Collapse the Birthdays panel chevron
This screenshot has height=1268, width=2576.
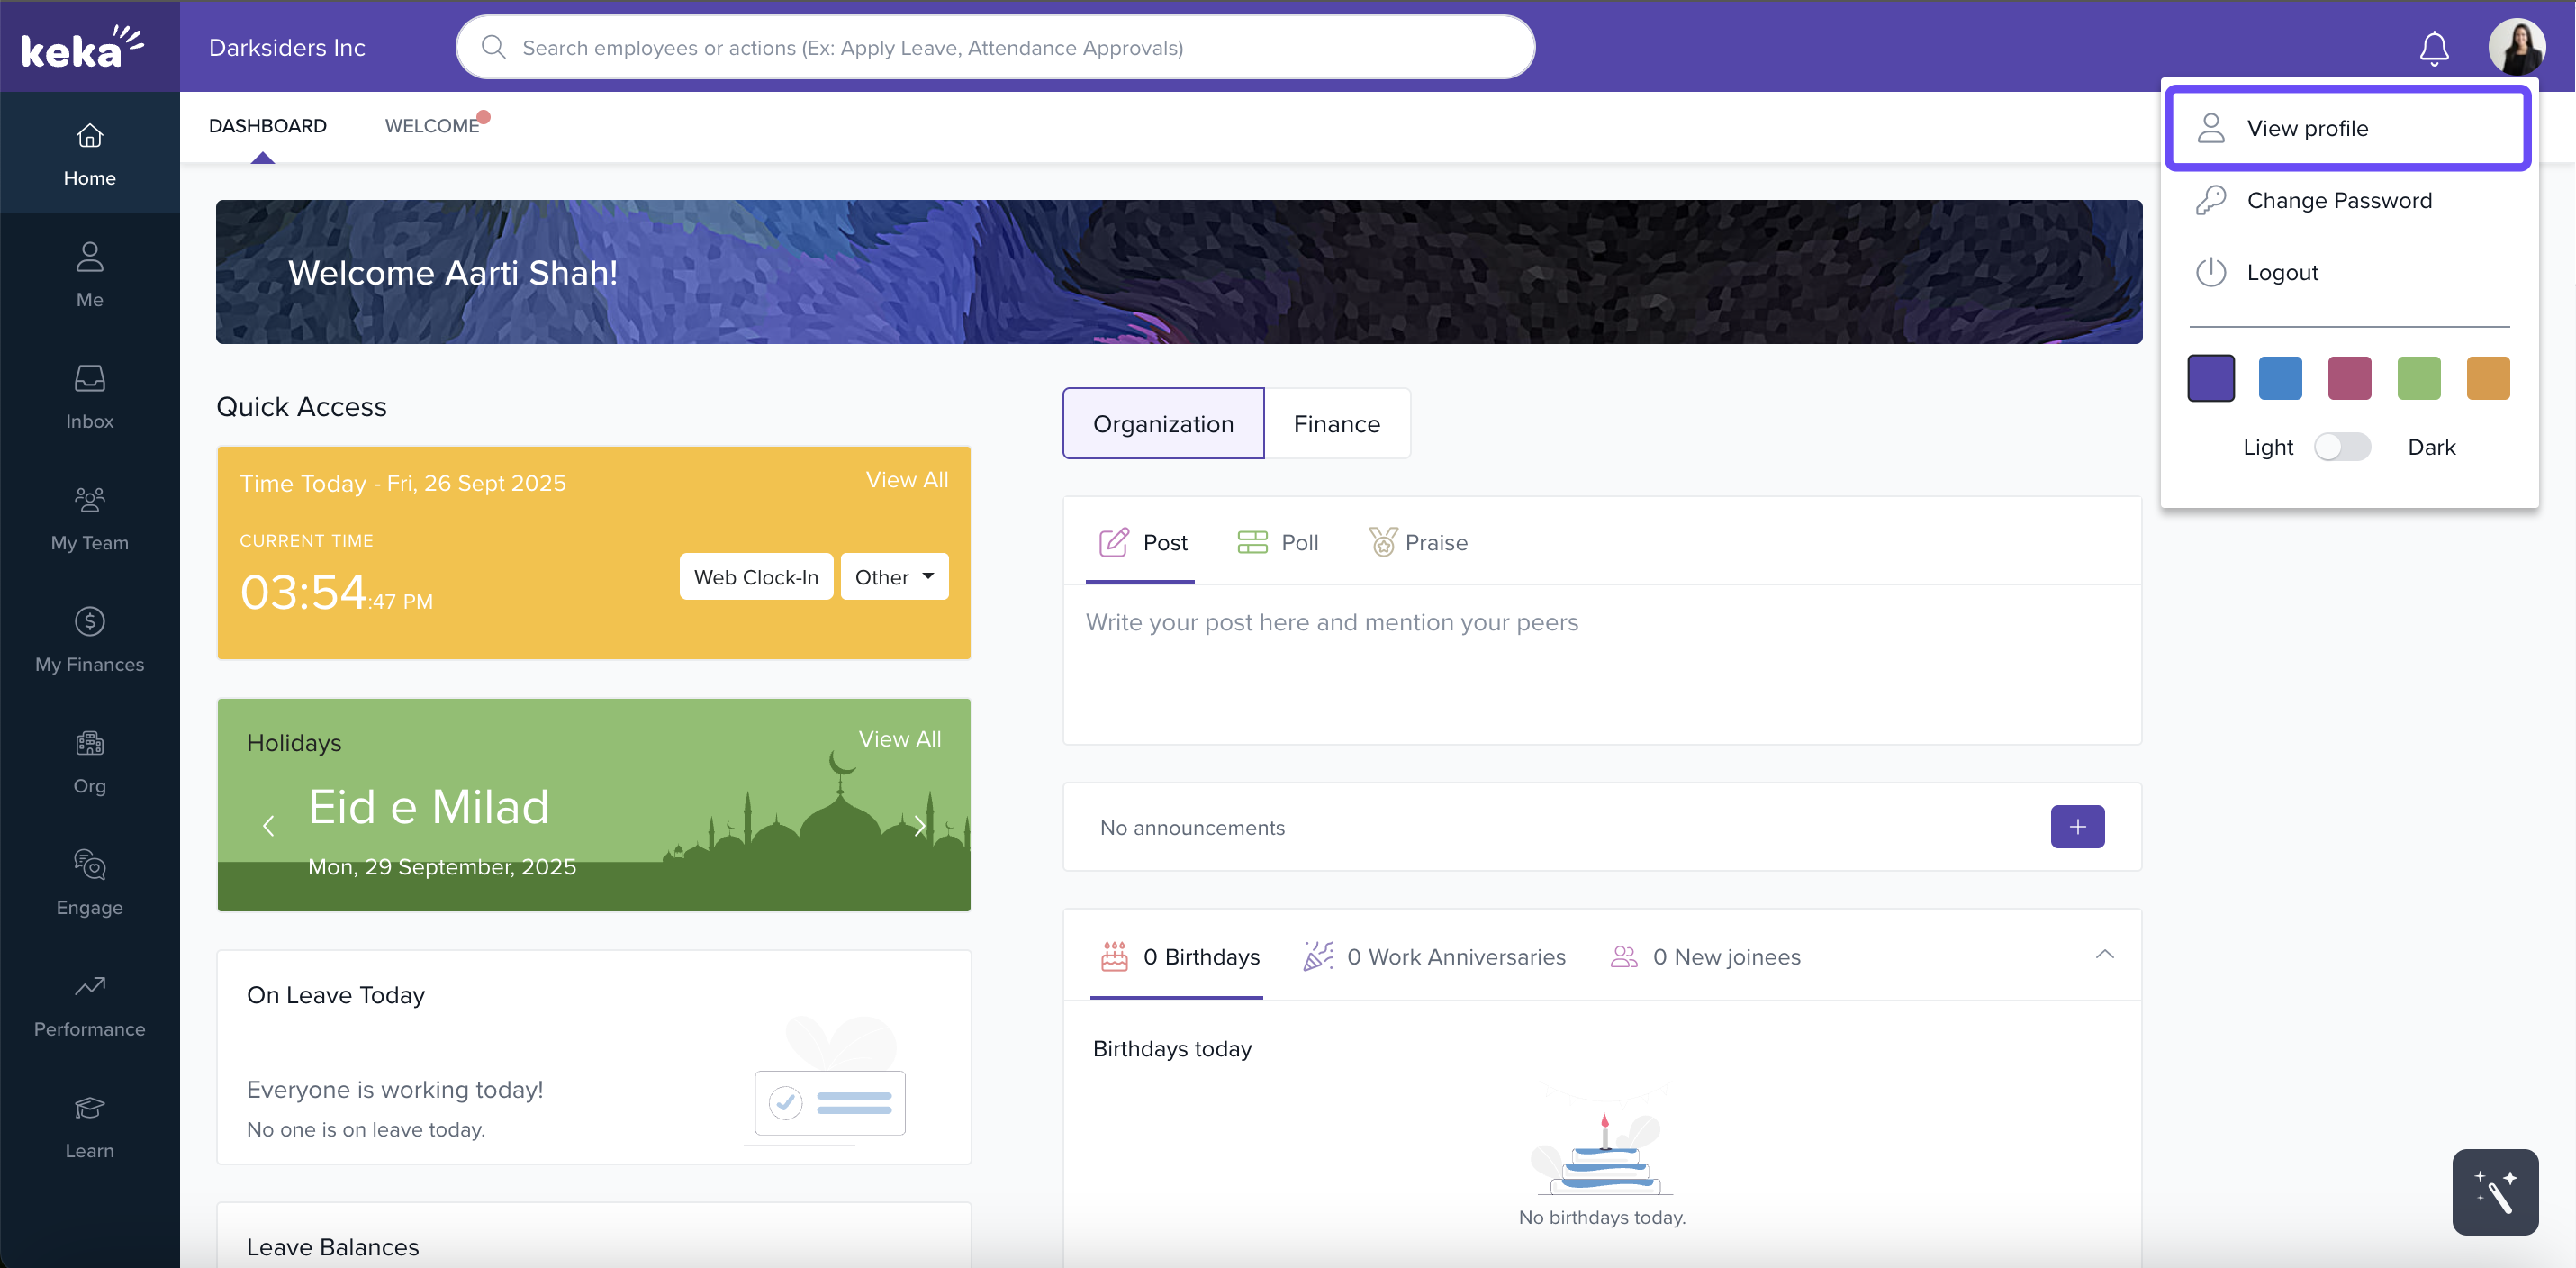[x=2104, y=955]
